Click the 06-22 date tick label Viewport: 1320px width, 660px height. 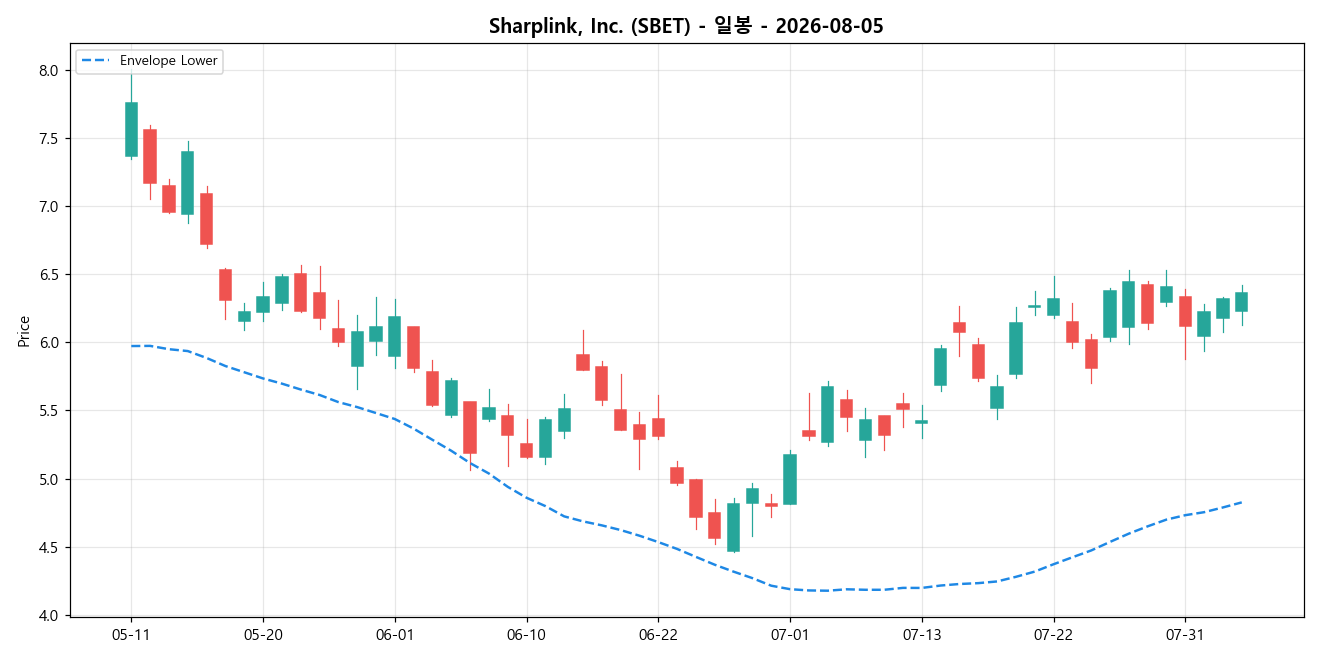tap(658, 635)
